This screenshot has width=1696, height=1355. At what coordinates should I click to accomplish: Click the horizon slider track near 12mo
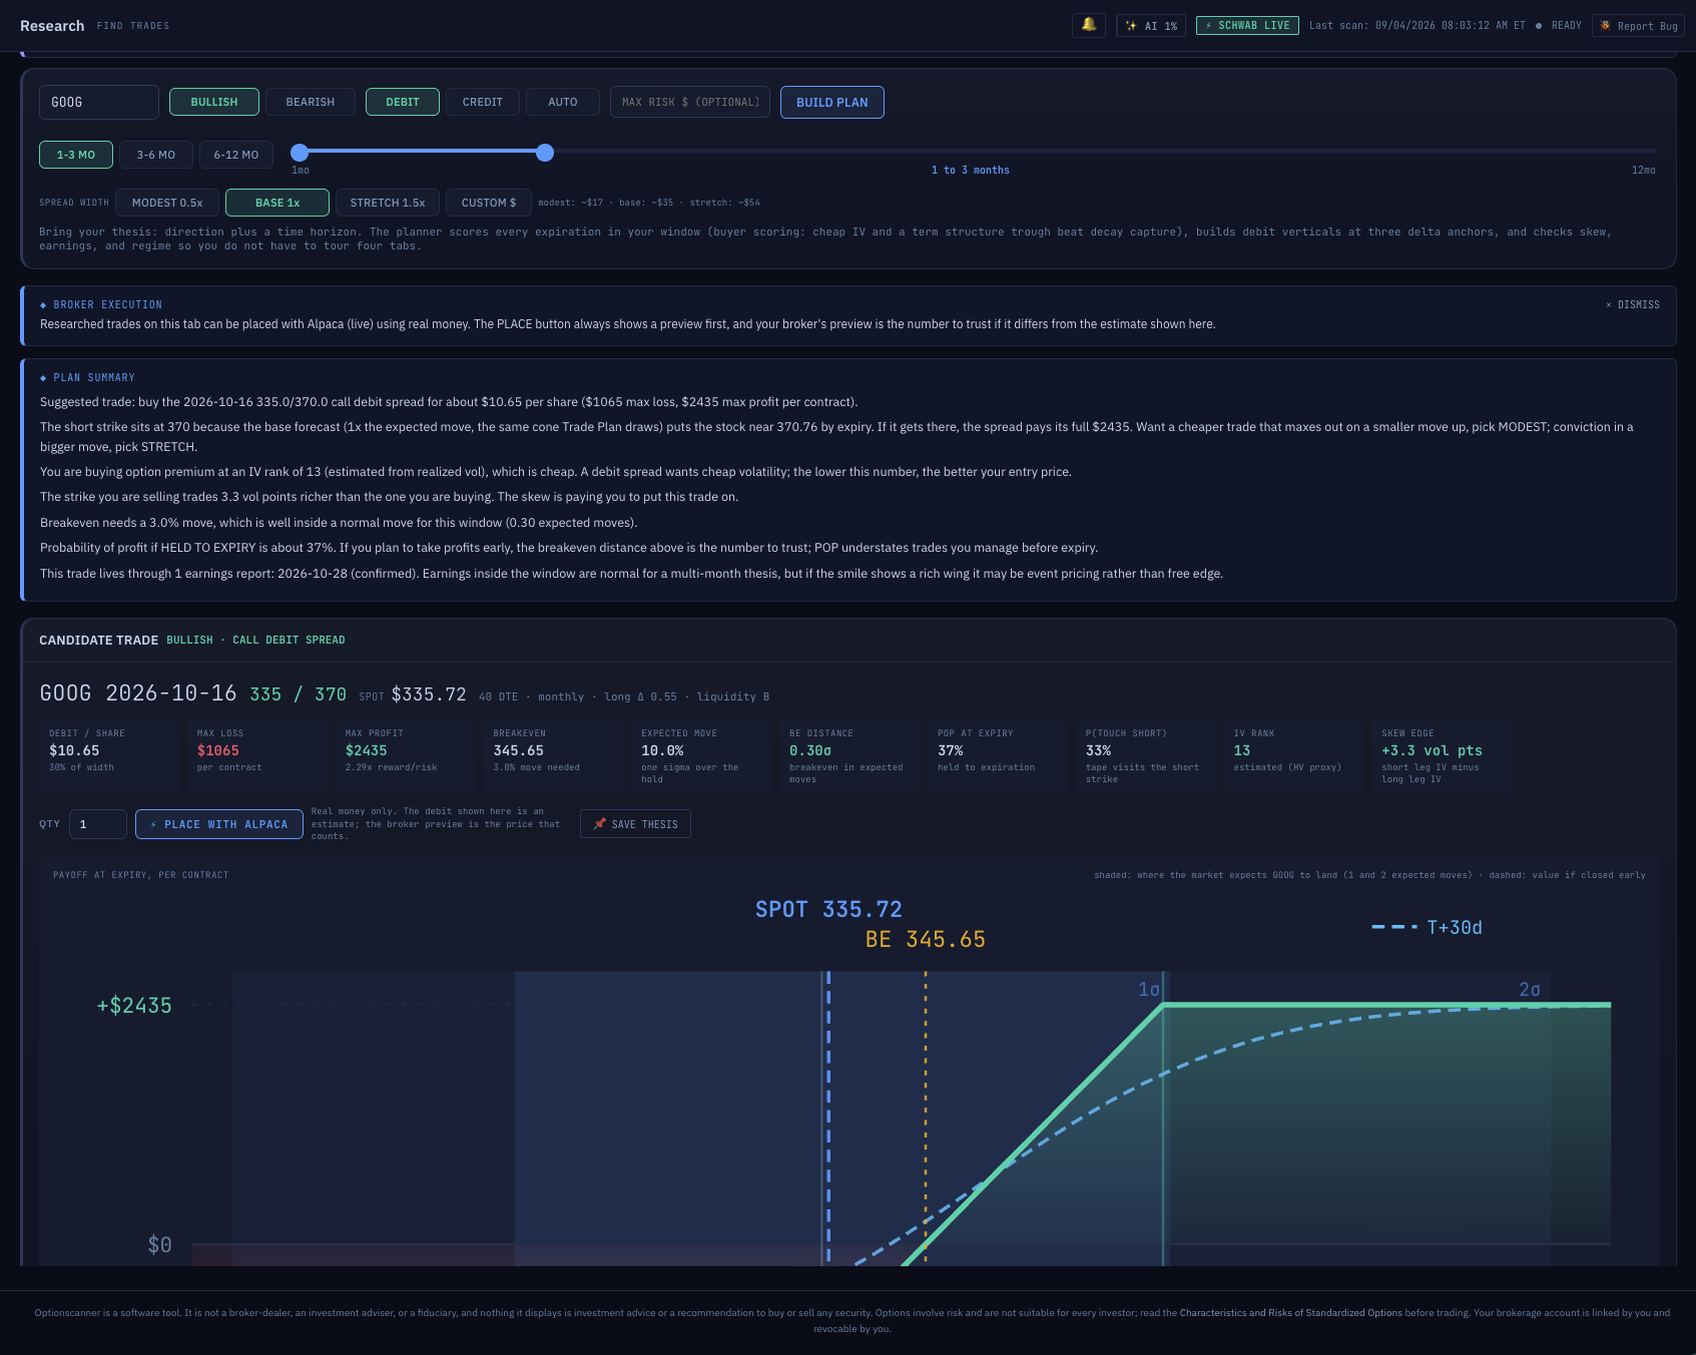click(1640, 152)
